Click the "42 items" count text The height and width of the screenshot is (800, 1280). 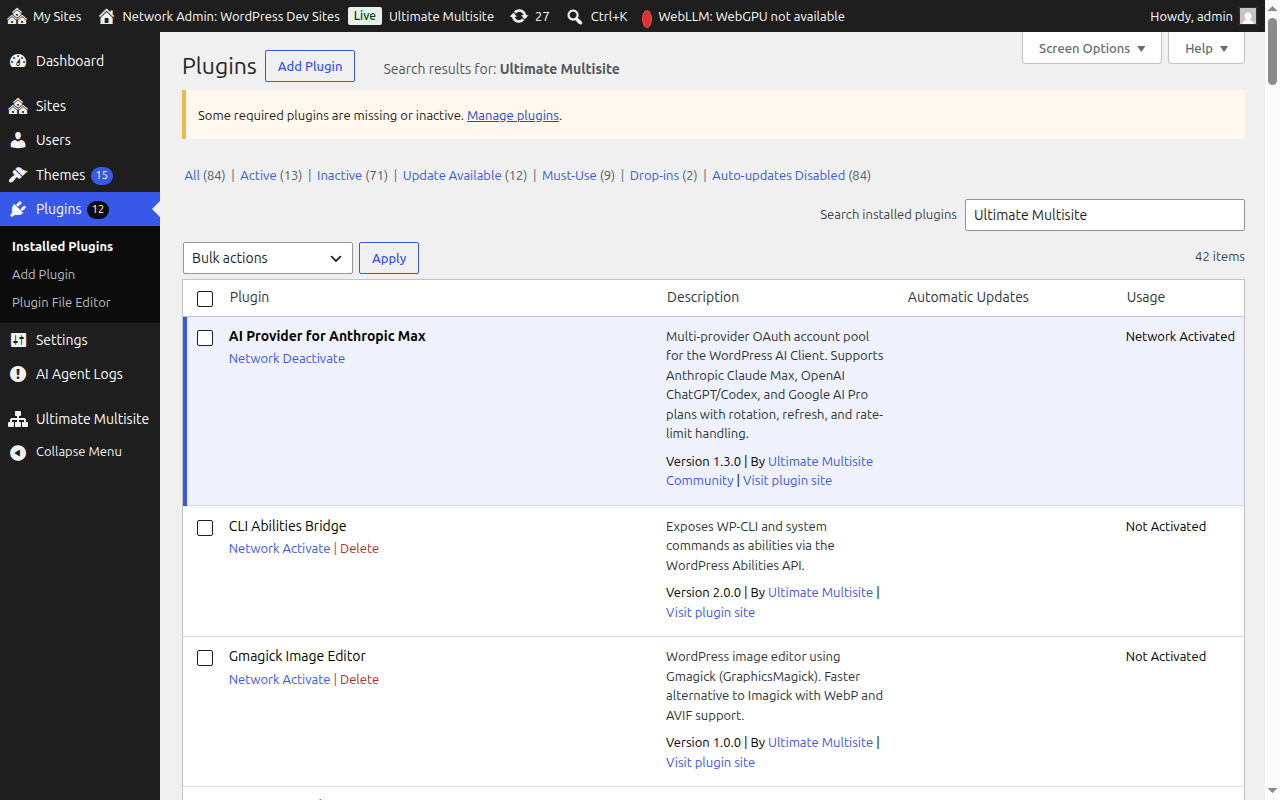tap(1220, 257)
